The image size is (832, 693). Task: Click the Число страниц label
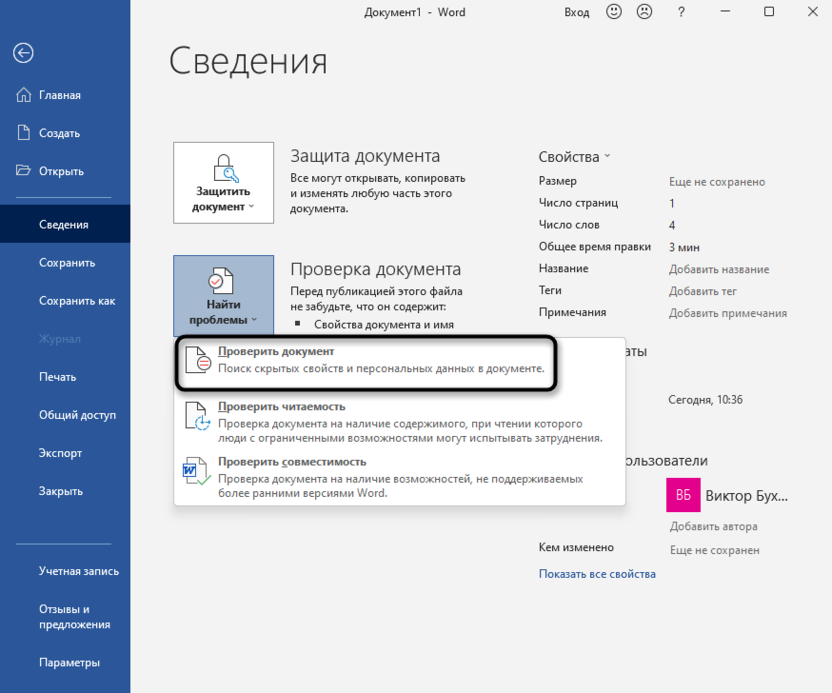coord(578,203)
